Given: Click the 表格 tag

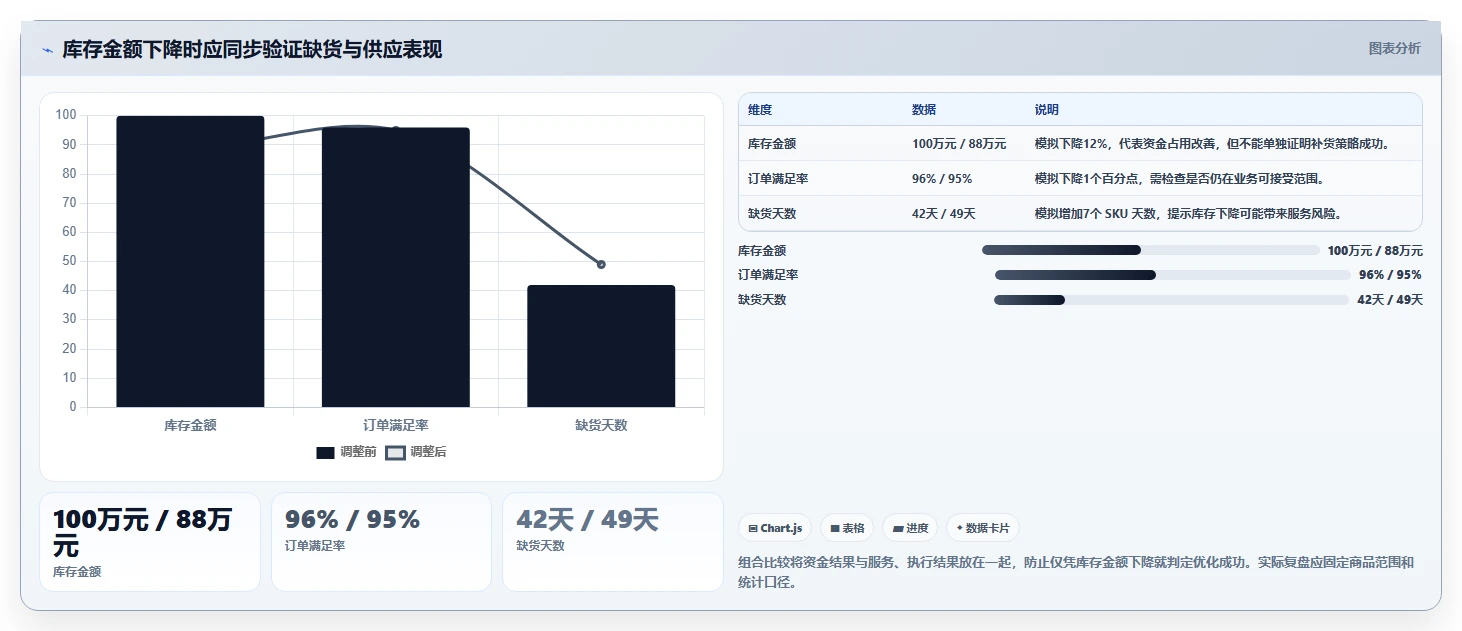Looking at the screenshot, I should (x=847, y=528).
